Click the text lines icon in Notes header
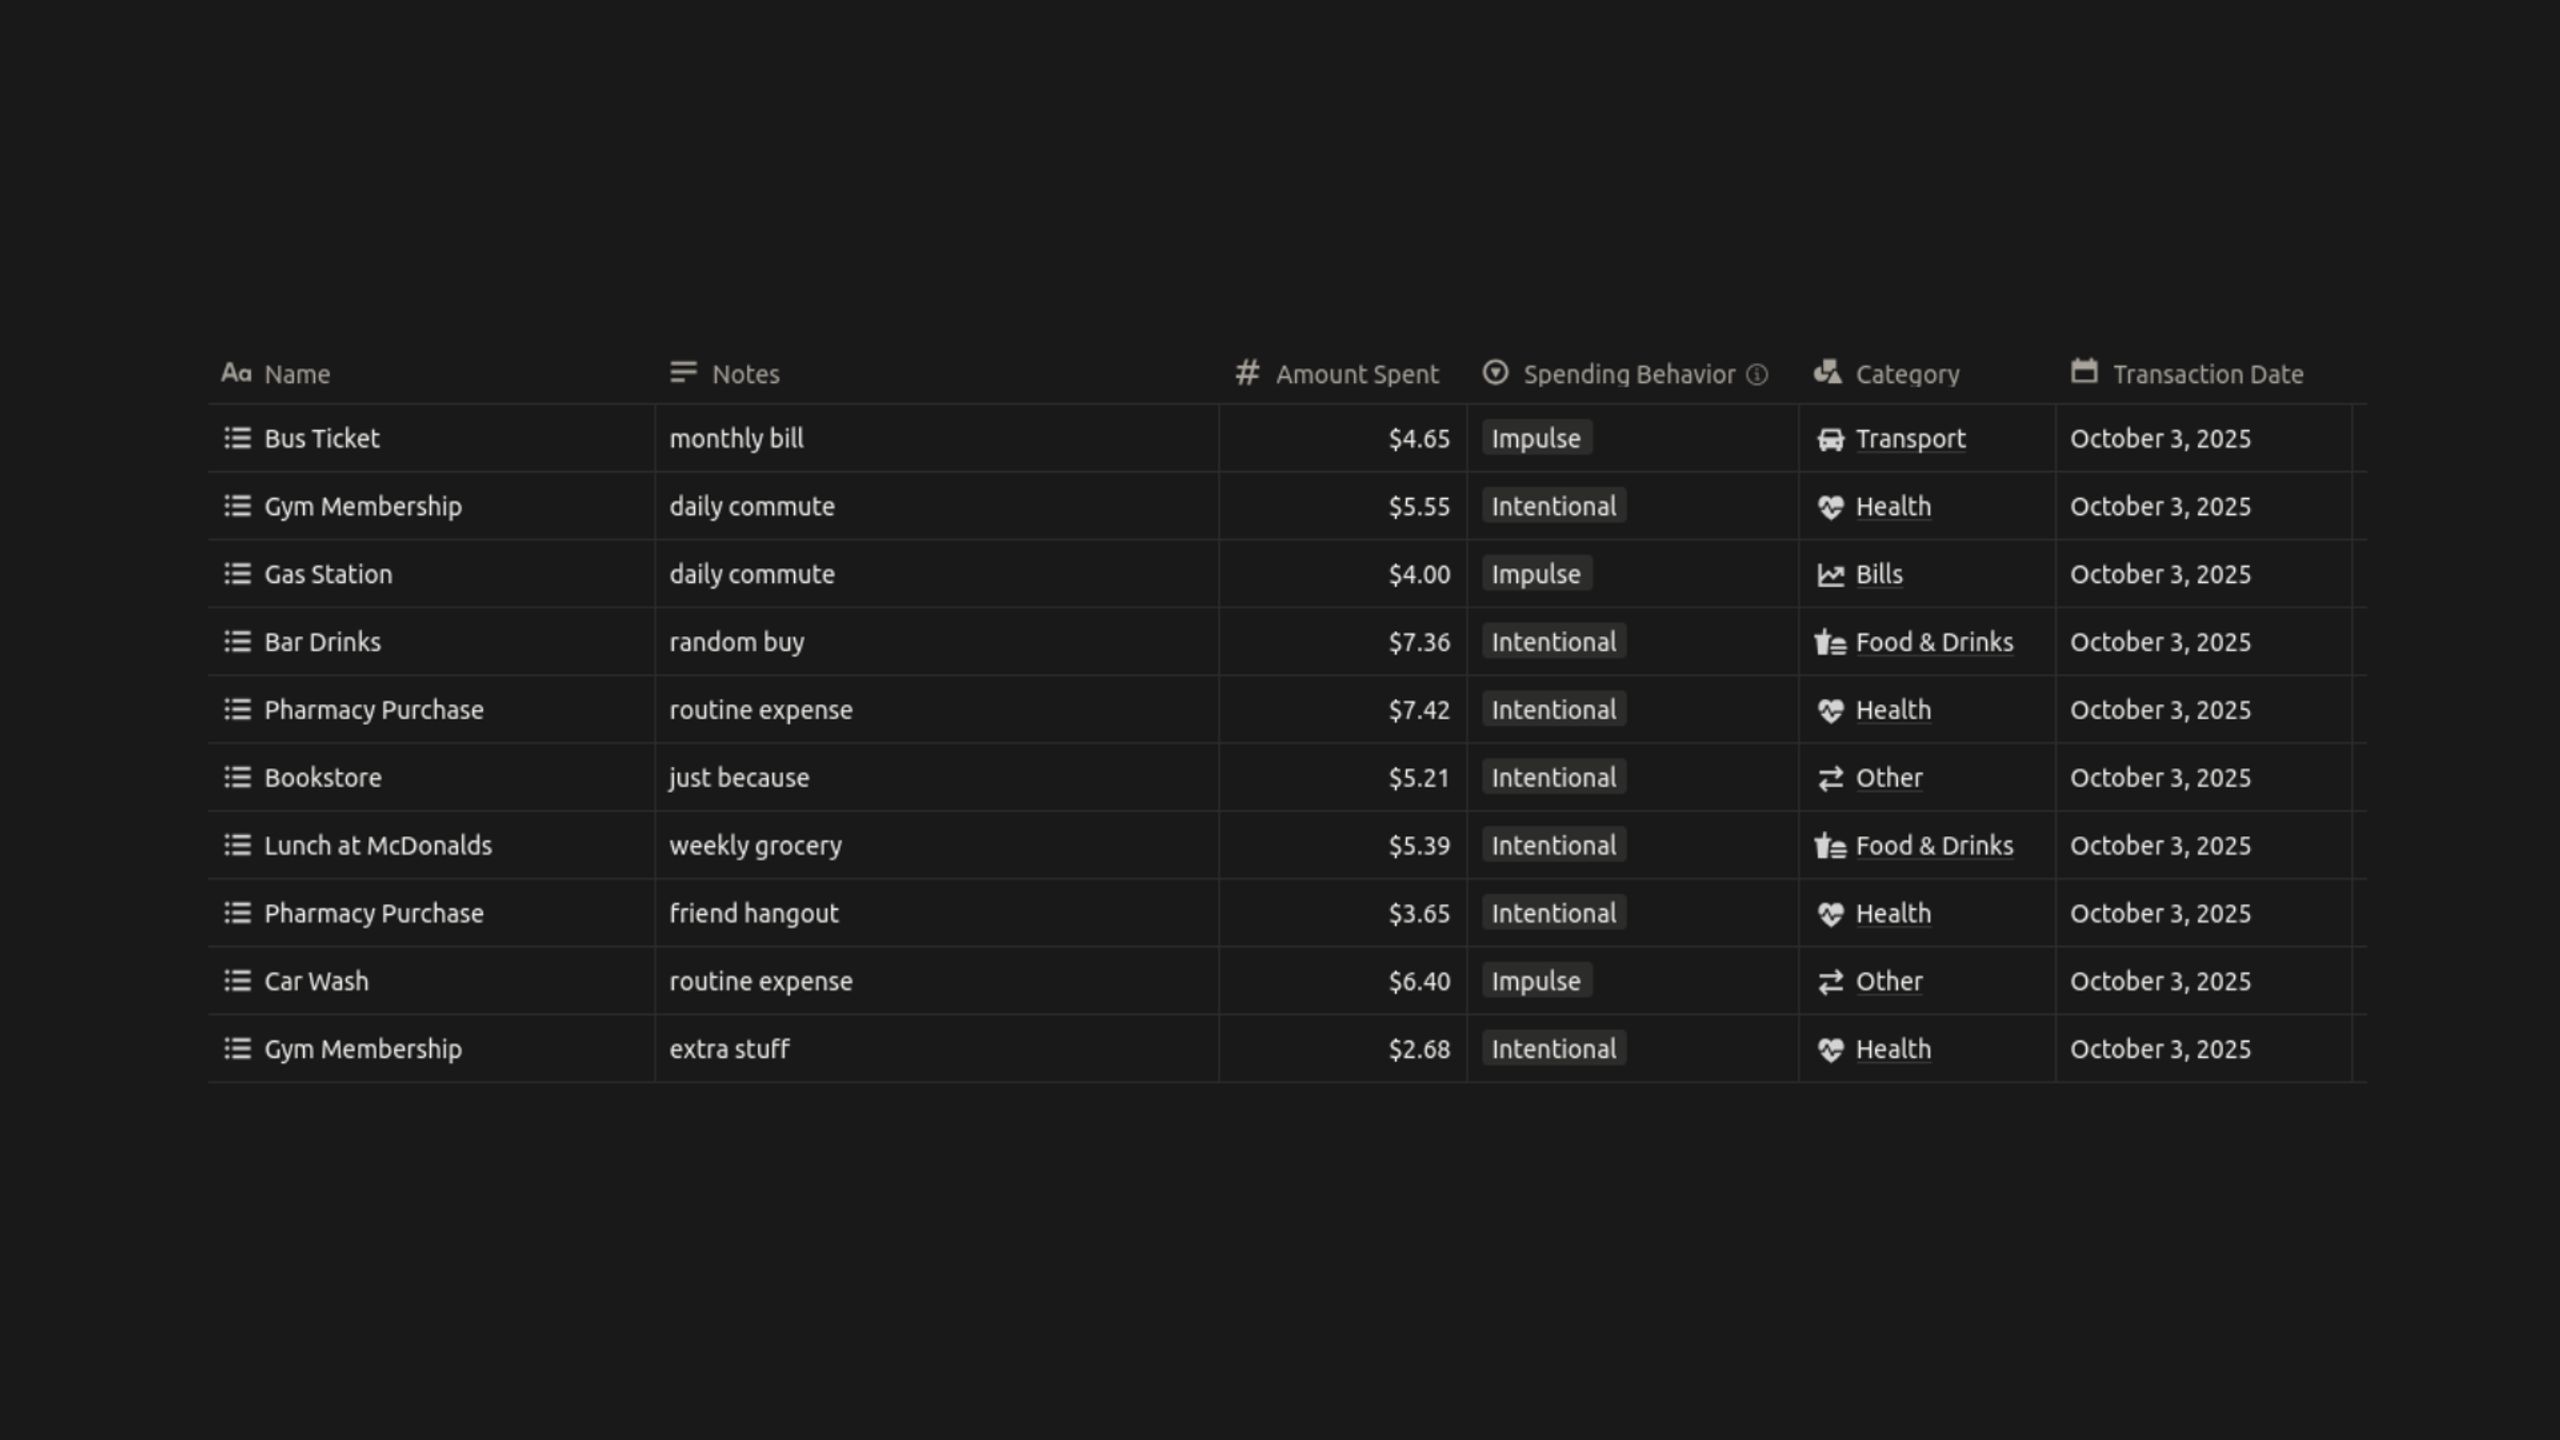 pyautogui.click(x=683, y=372)
